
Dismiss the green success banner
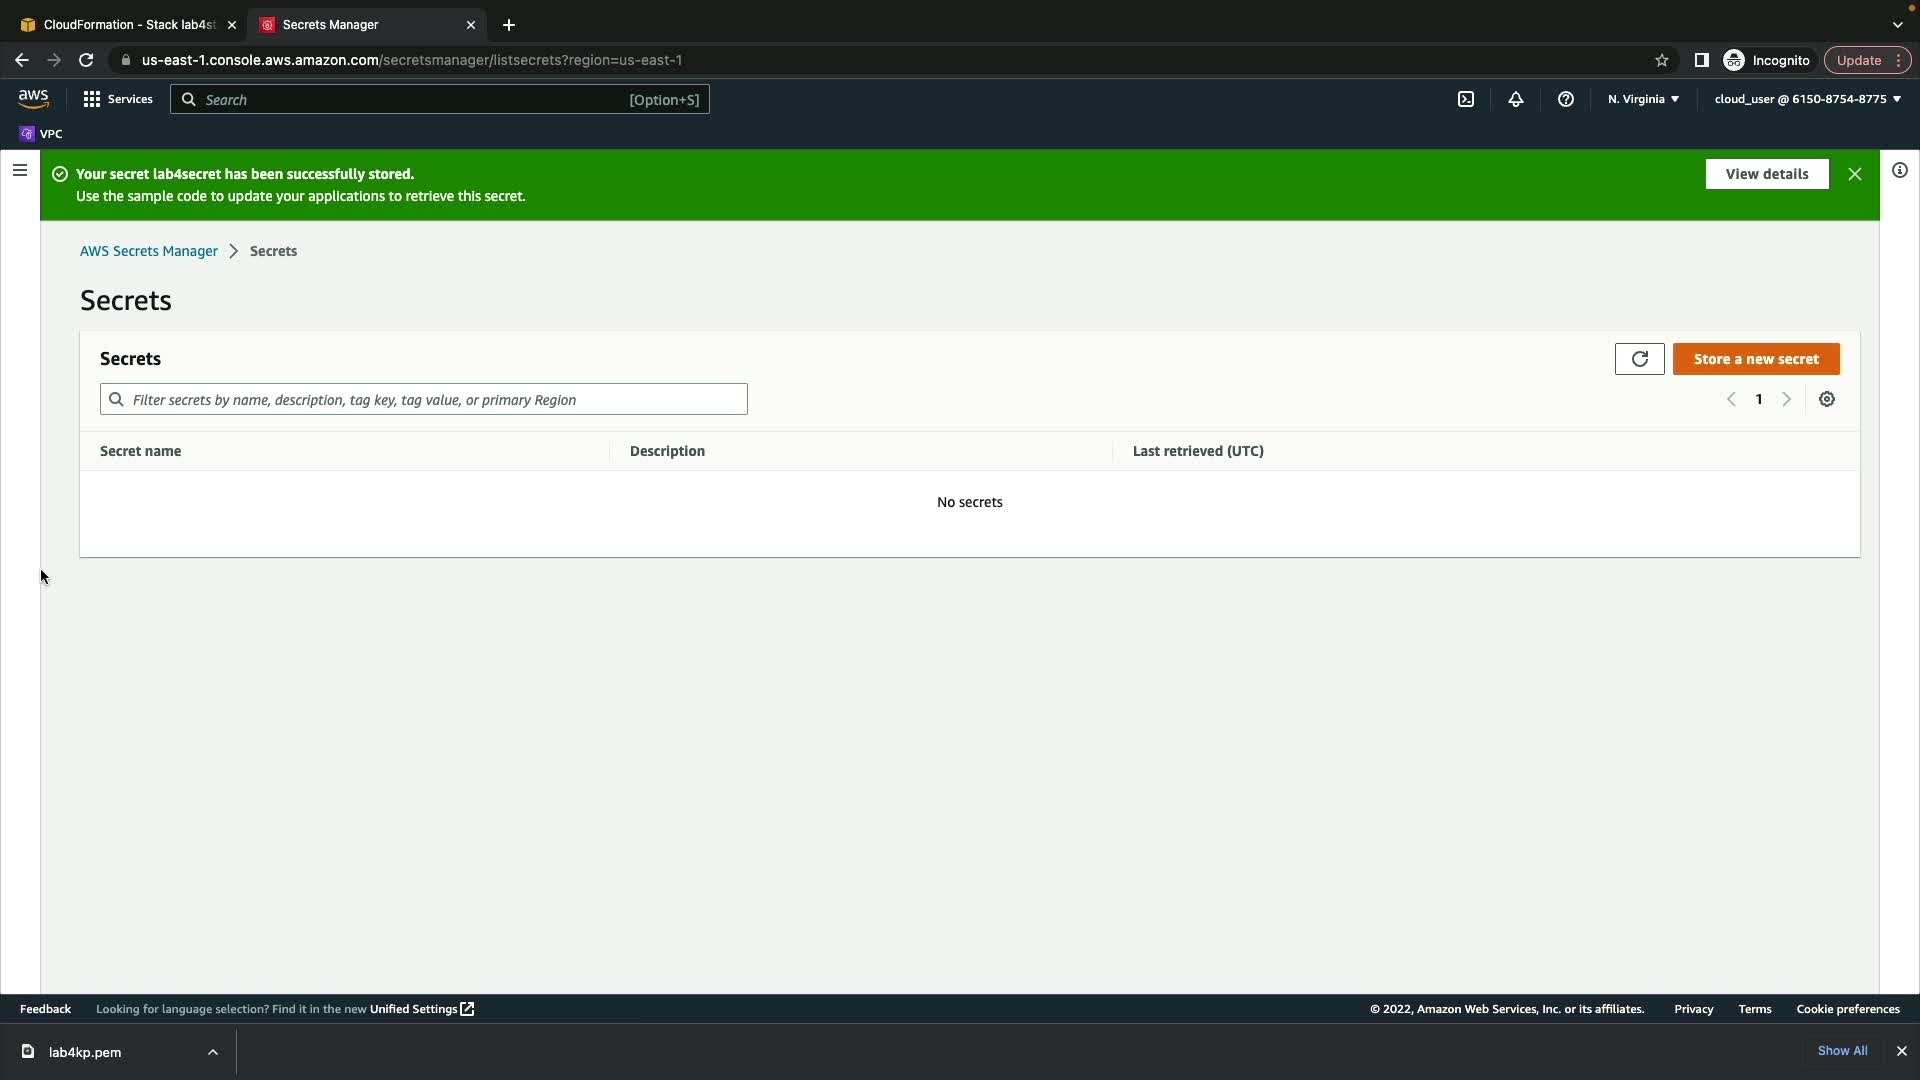coord(1855,174)
